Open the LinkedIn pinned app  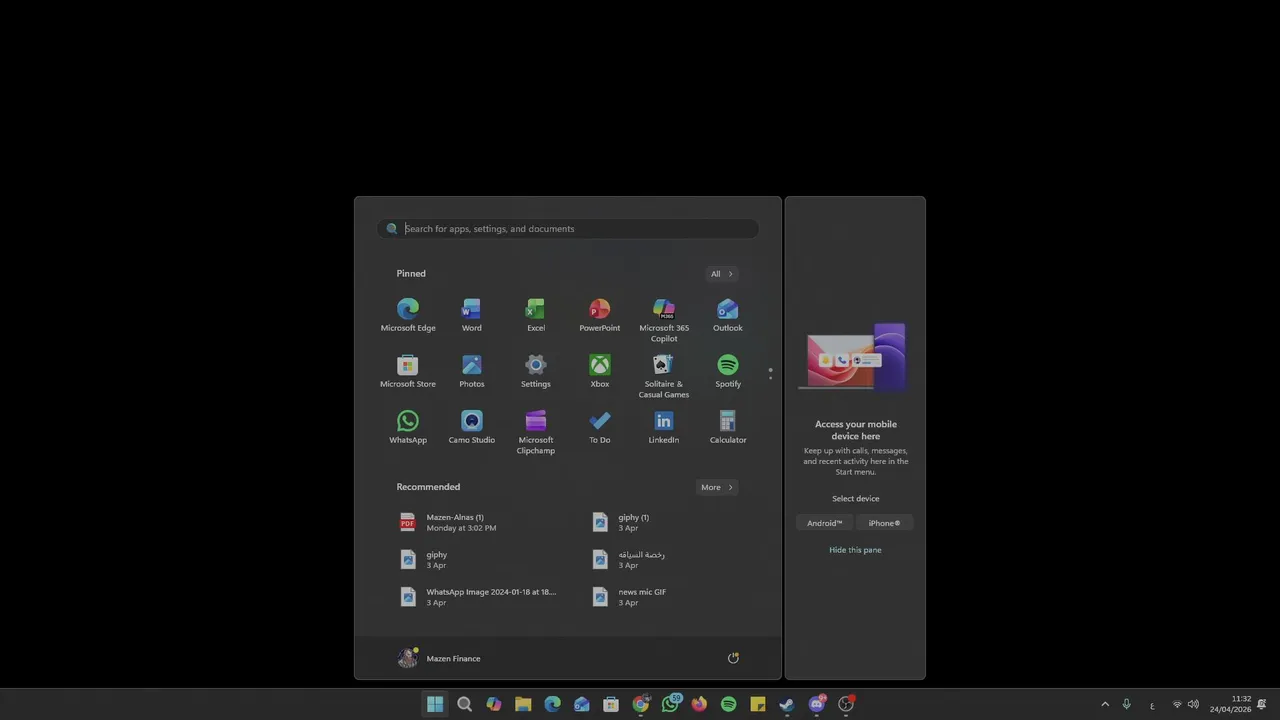(x=664, y=427)
